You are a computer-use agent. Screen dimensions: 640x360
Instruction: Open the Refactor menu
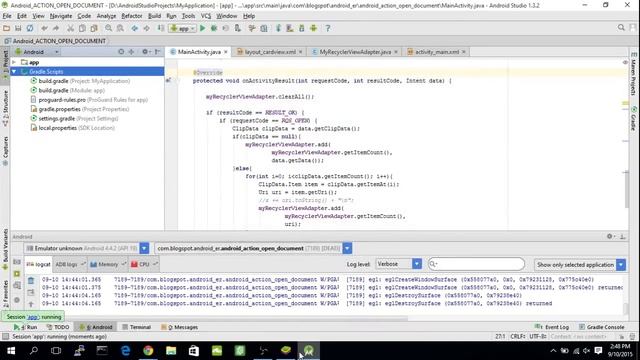[x=131, y=16]
